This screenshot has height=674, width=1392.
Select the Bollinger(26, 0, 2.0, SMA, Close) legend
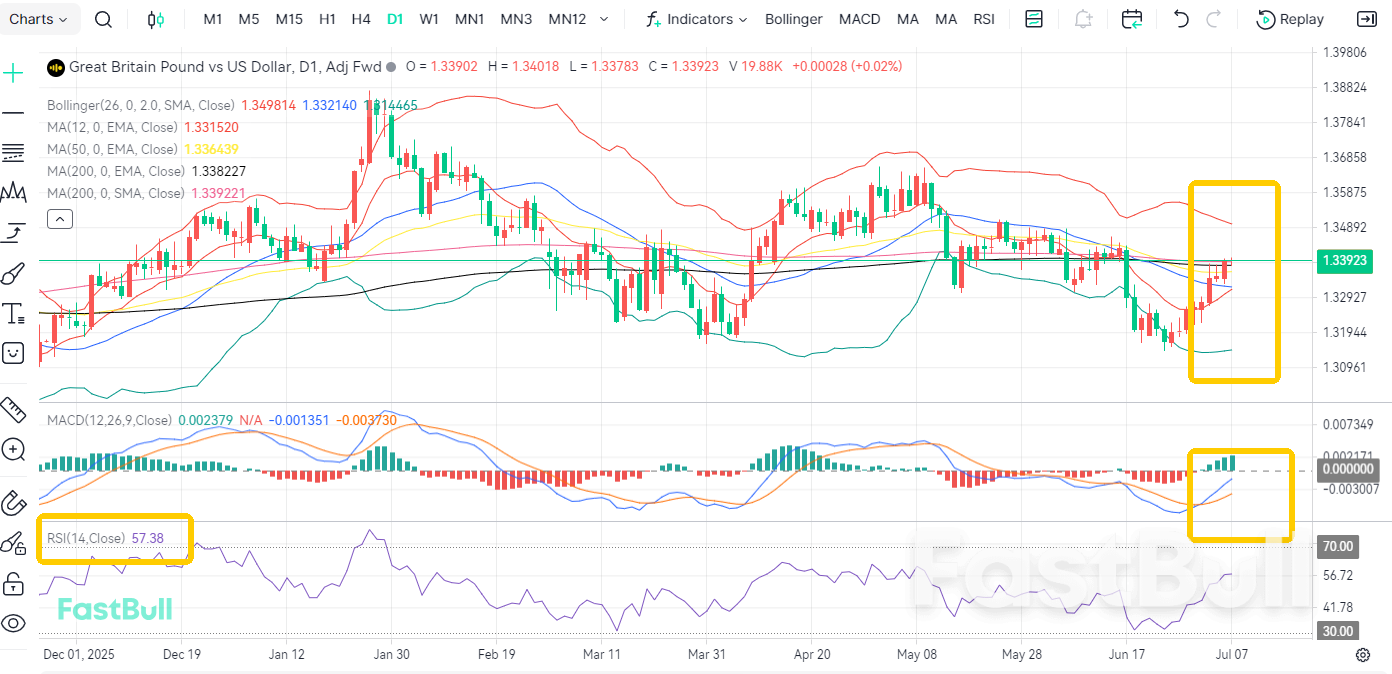tap(141, 105)
